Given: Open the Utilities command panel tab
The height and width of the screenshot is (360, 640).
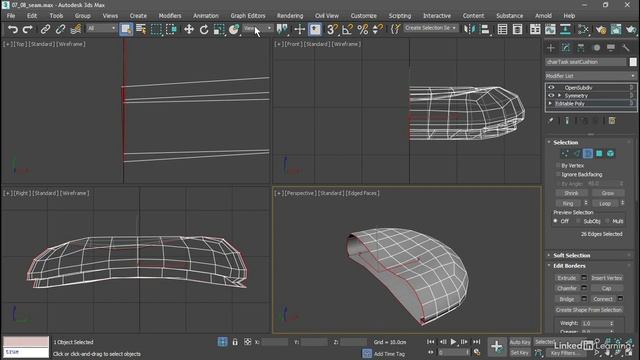Looking at the screenshot, I should [x=626, y=48].
